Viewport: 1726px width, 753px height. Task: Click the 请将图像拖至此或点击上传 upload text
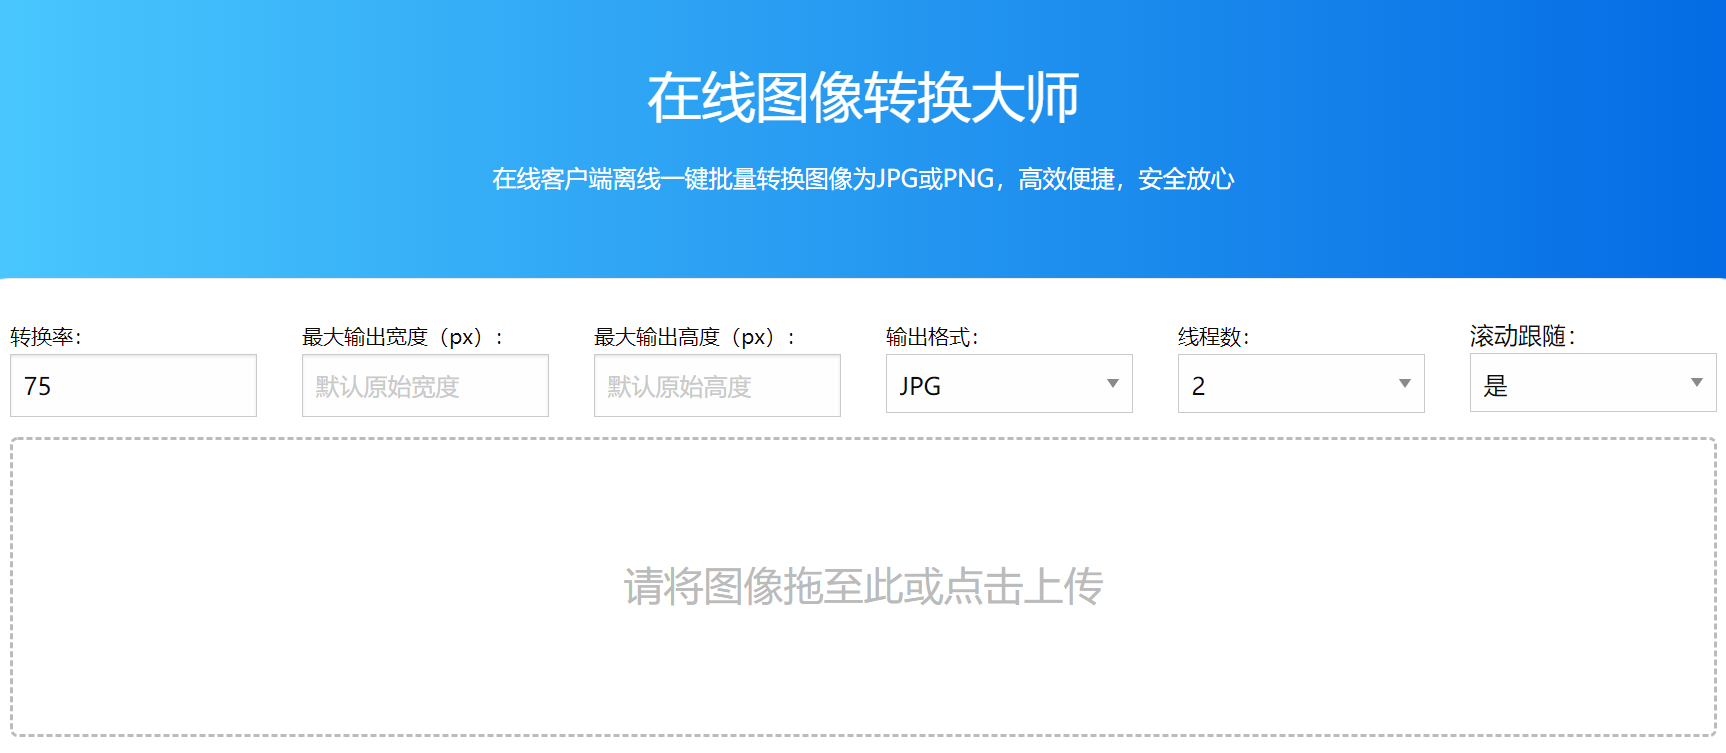(862, 587)
